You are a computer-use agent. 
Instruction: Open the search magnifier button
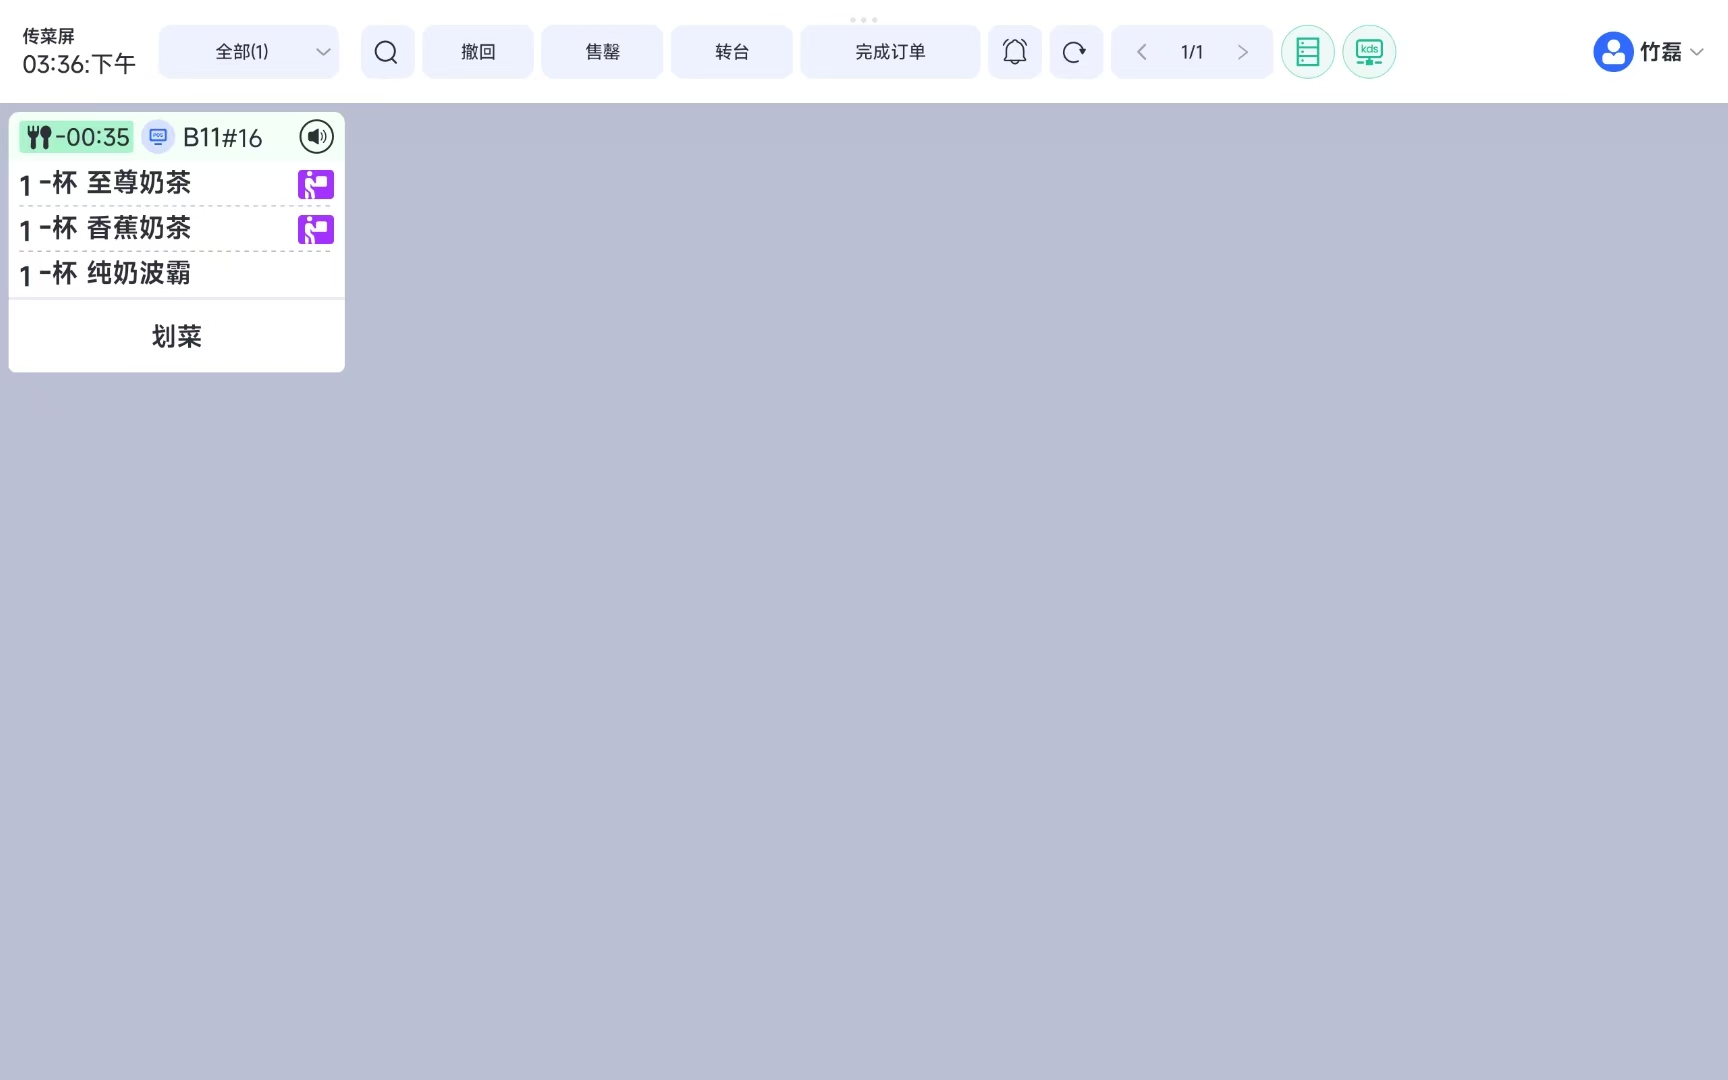[387, 52]
